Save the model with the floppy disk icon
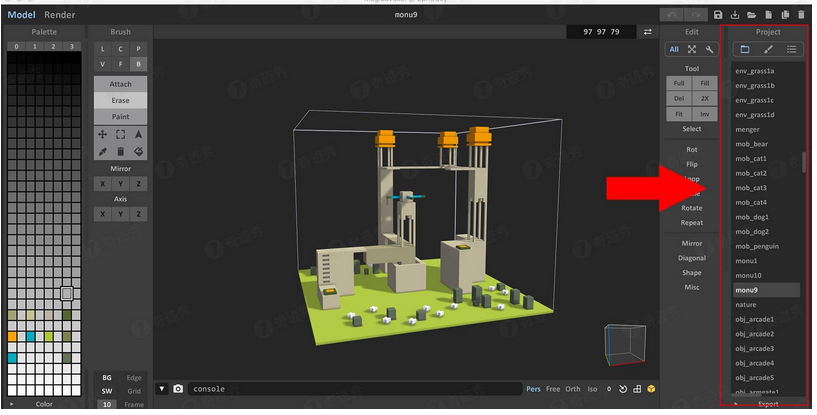 tap(718, 15)
